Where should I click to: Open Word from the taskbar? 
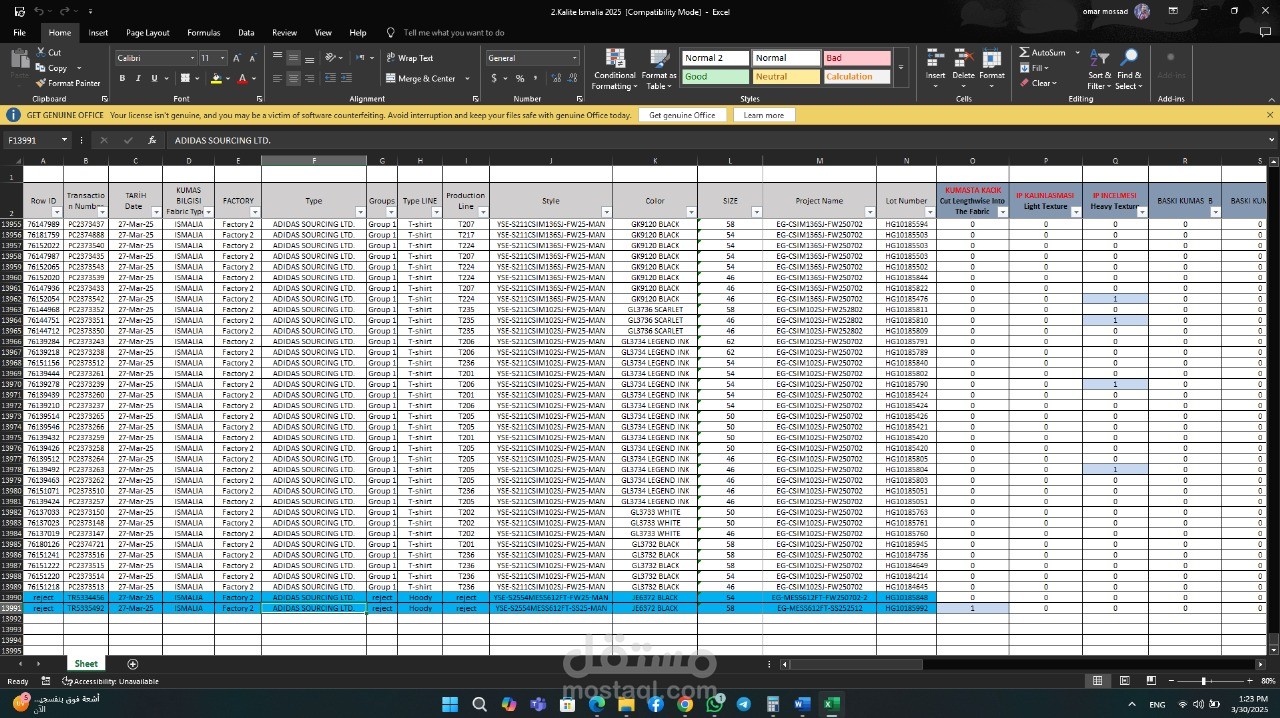(801, 704)
